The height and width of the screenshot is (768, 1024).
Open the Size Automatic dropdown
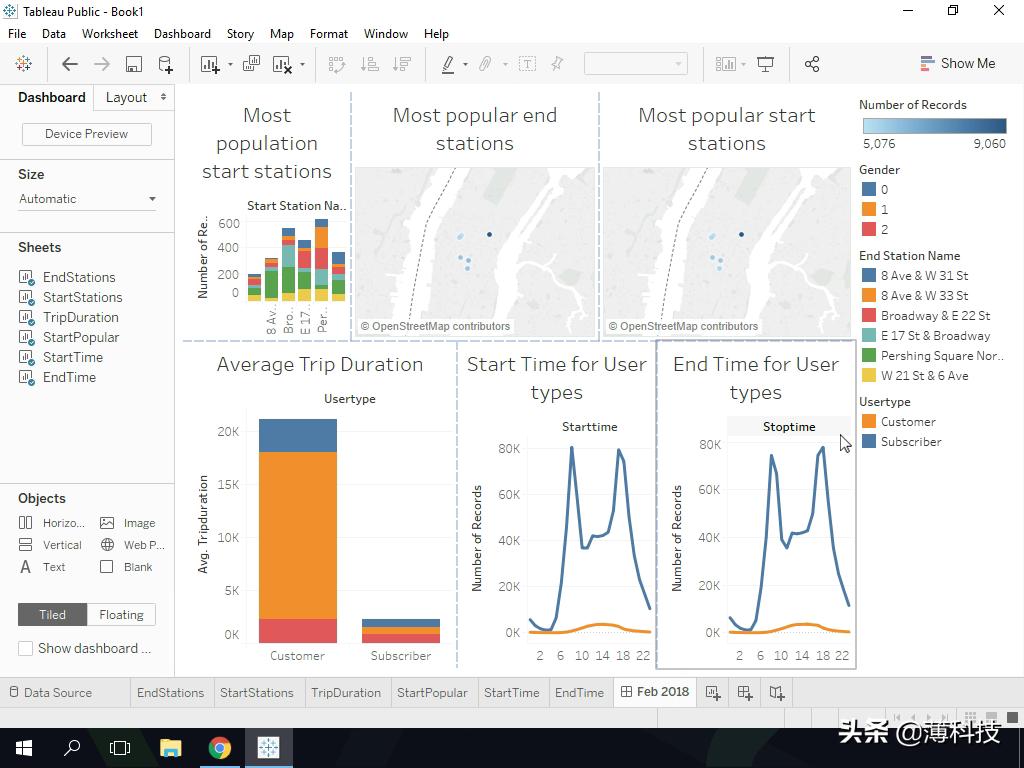(x=88, y=199)
